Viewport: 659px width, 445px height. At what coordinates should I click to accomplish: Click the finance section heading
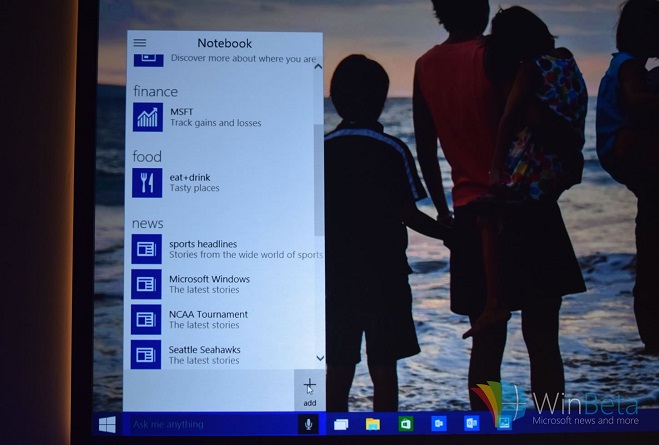pyautogui.click(x=156, y=91)
